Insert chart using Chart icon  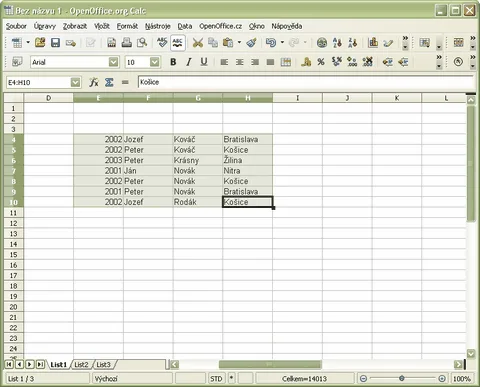[x=373, y=43]
